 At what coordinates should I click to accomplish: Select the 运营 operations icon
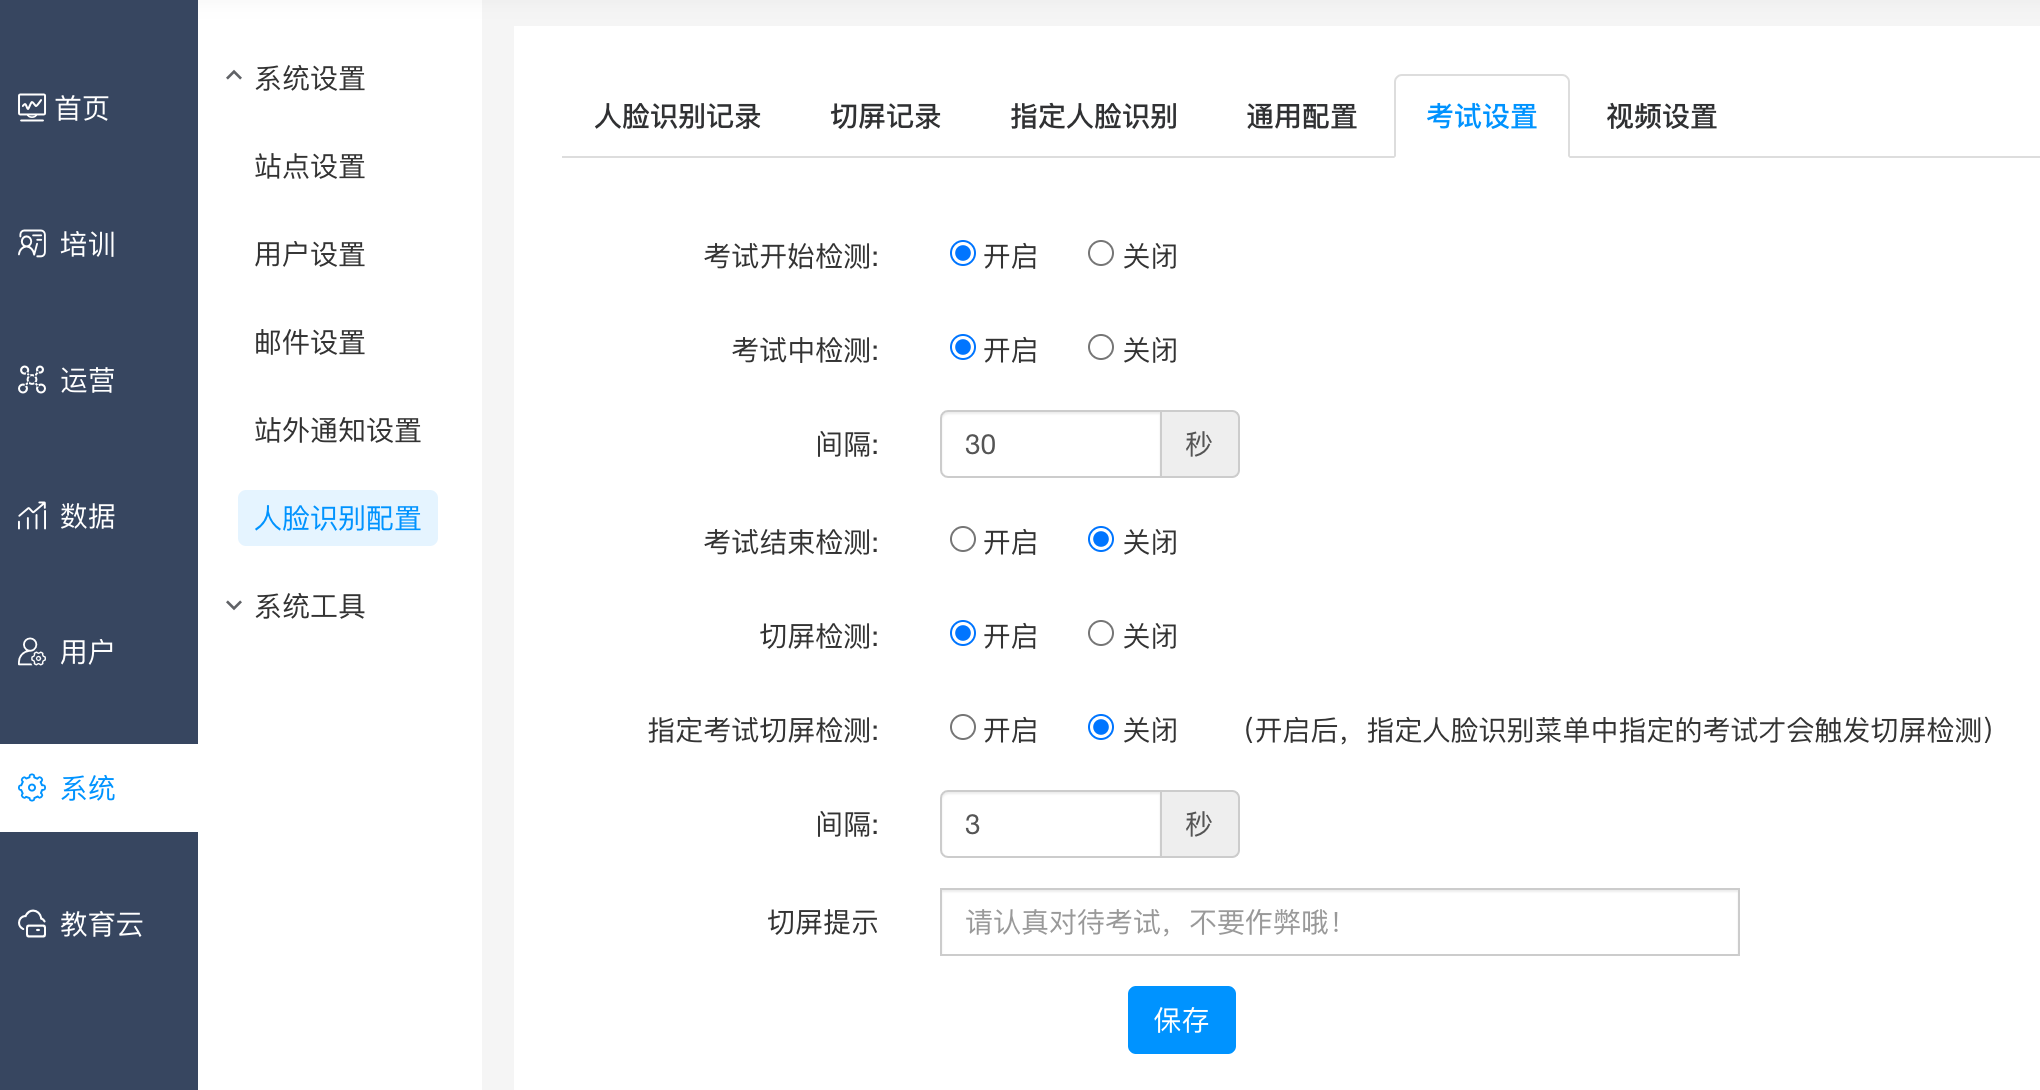[32, 379]
